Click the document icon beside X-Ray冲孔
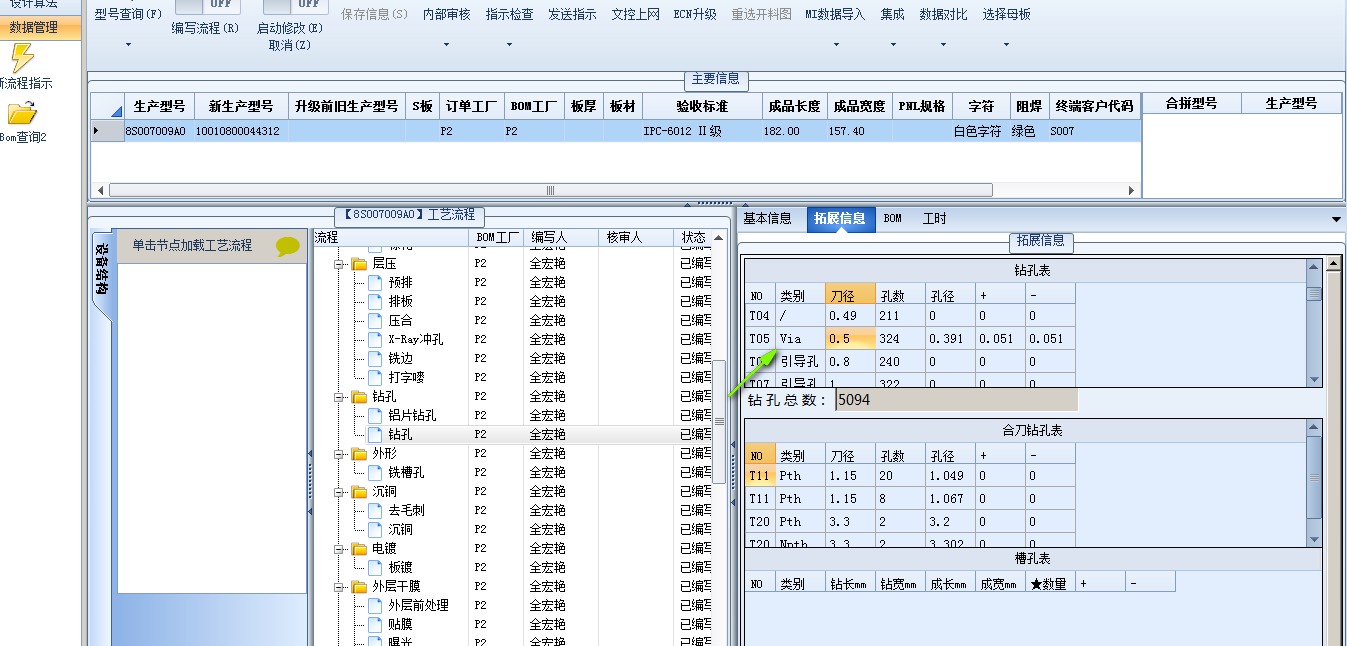This screenshot has width=1347, height=646. click(375, 340)
